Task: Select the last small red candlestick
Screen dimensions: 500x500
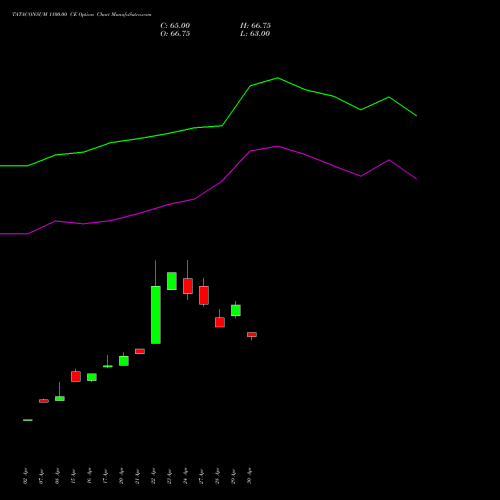Action: [252, 334]
